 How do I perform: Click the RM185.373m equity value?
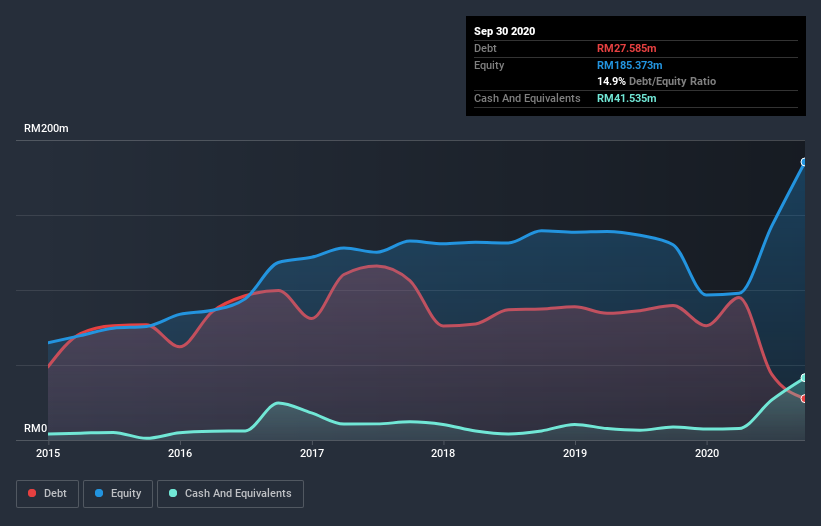(x=629, y=65)
